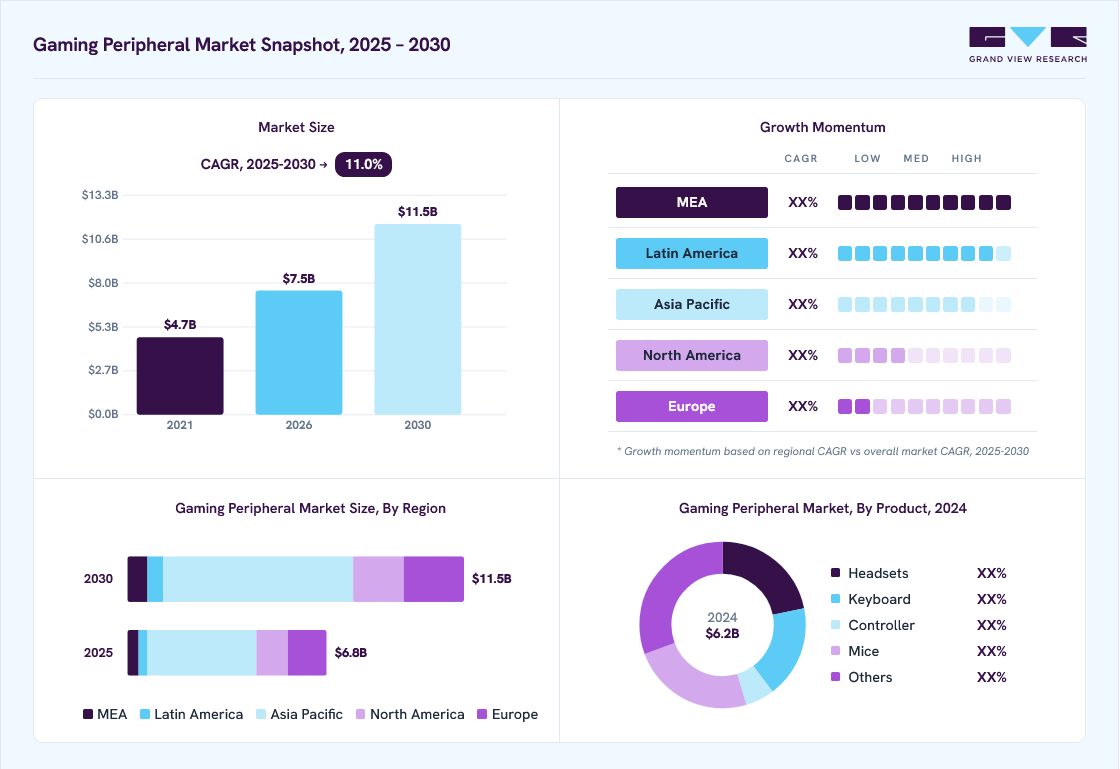1120x769 pixels.
Task: Click the Others legend color square
Action: (836, 676)
